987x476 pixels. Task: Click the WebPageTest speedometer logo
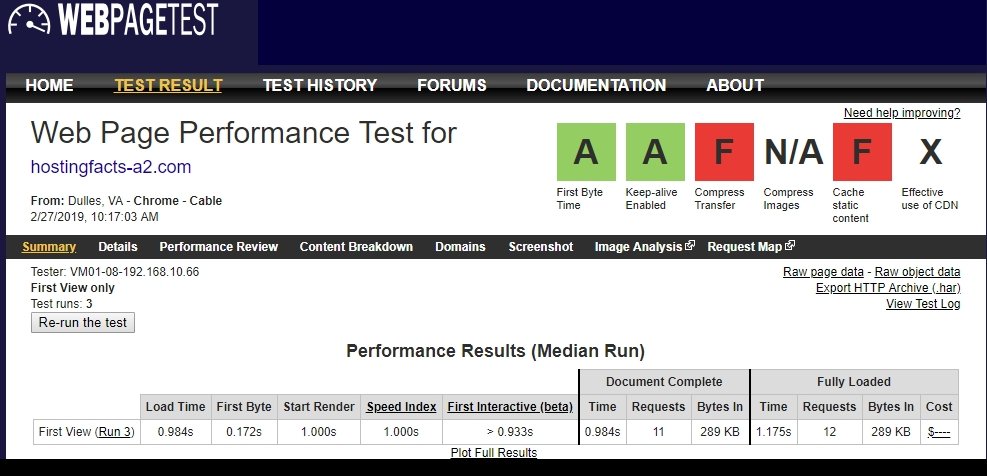(29, 20)
